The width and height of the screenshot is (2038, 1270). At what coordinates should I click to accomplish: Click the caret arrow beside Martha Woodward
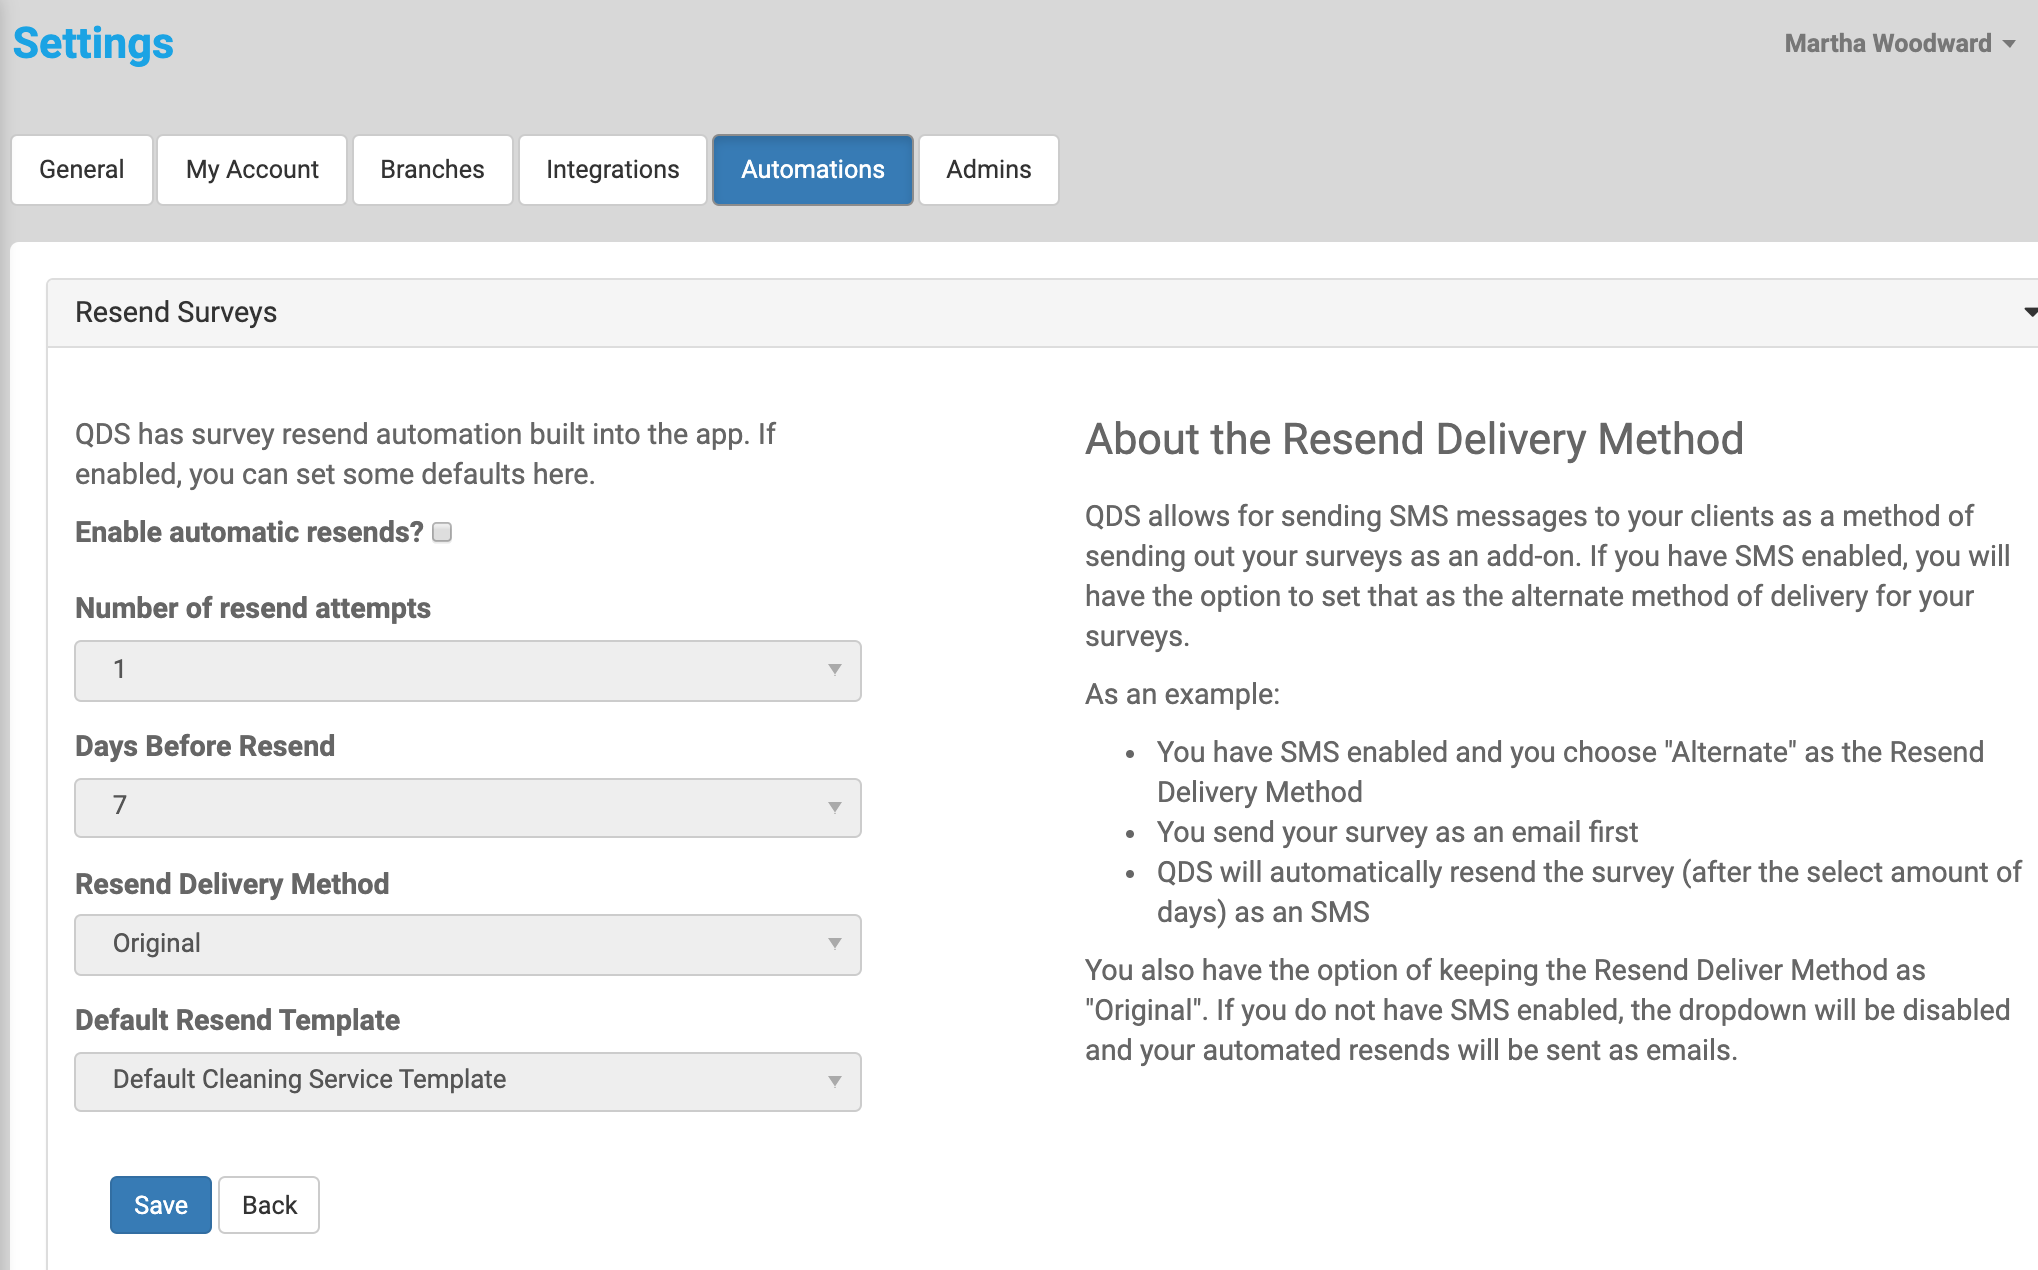pyautogui.click(x=2009, y=44)
